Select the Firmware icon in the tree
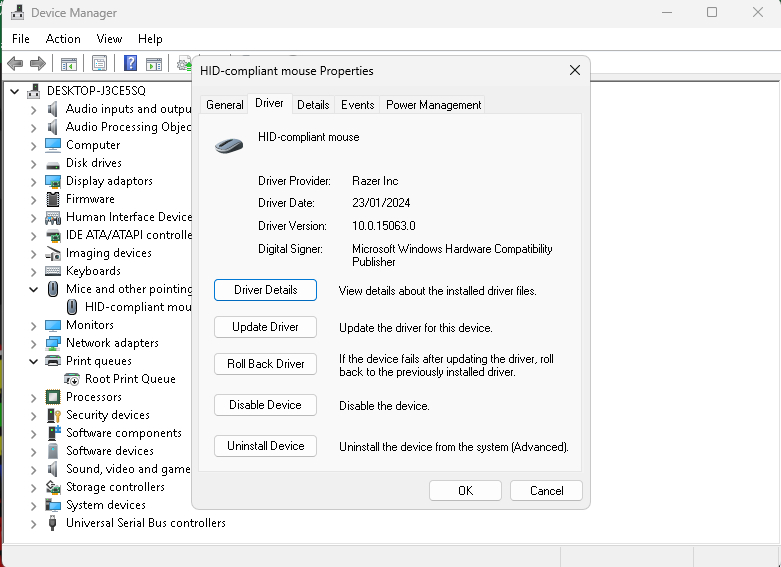The height and width of the screenshot is (567, 781). pyautogui.click(x=53, y=199)
